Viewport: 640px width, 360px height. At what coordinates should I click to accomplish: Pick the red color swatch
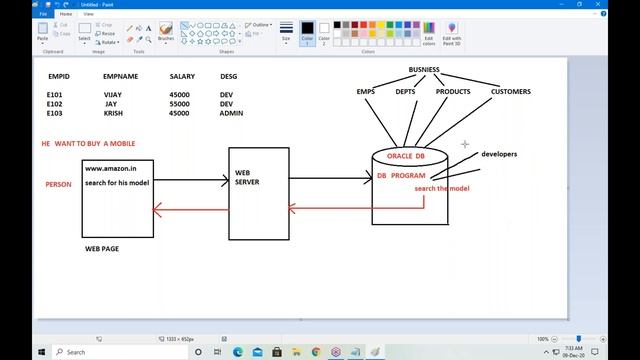click(363, 25)
